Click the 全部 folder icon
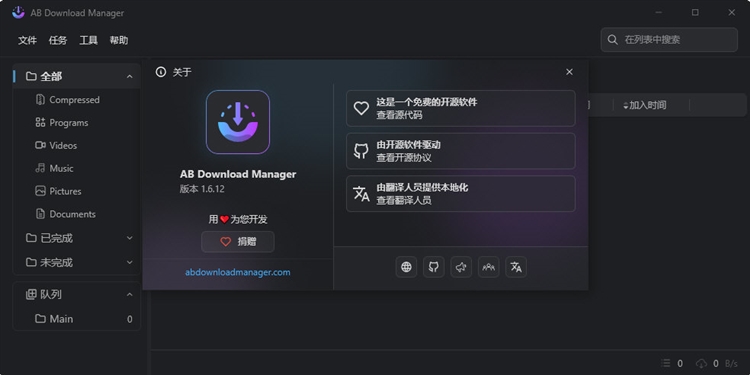750x375 pixels. pyautogui.click(x=31, y=77)
